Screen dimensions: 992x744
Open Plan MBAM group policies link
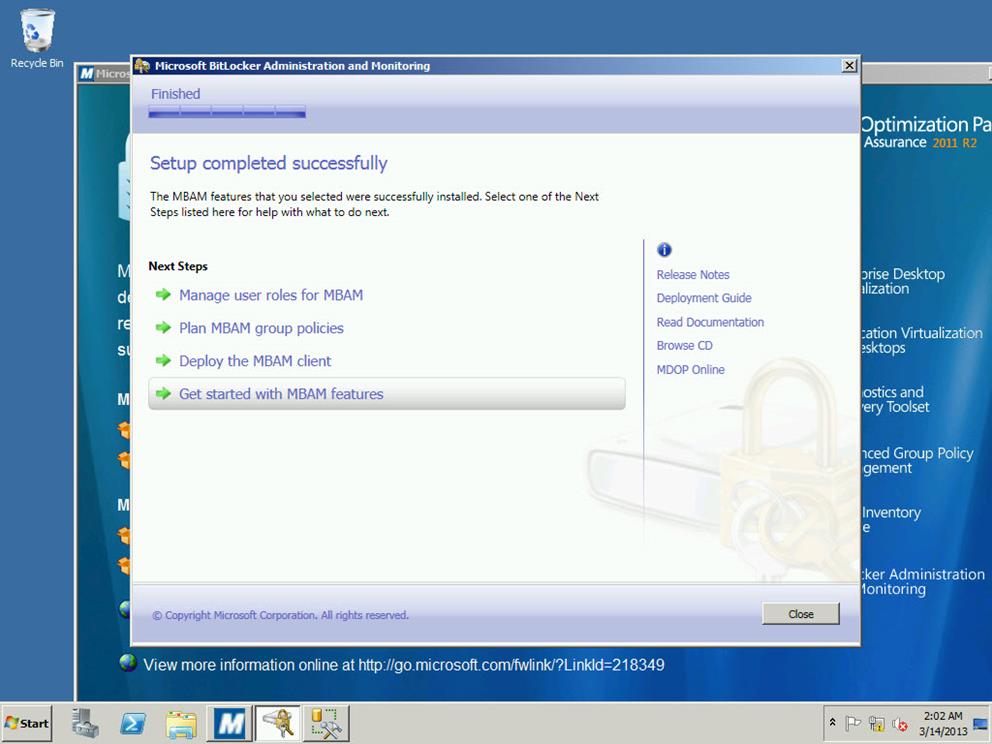(x=261, y=328)
